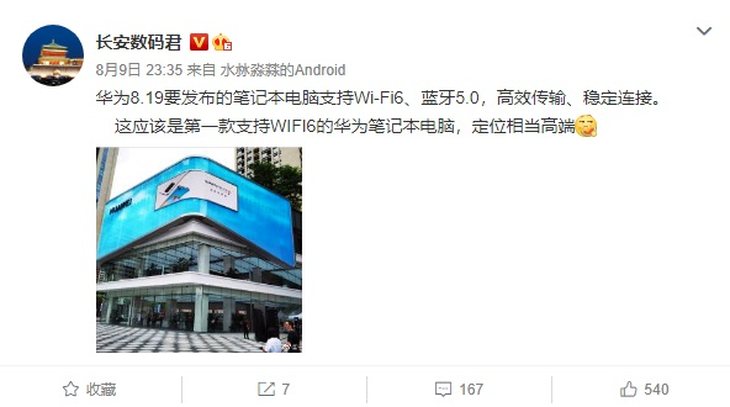Click the 收藏 label

point(101,389)
